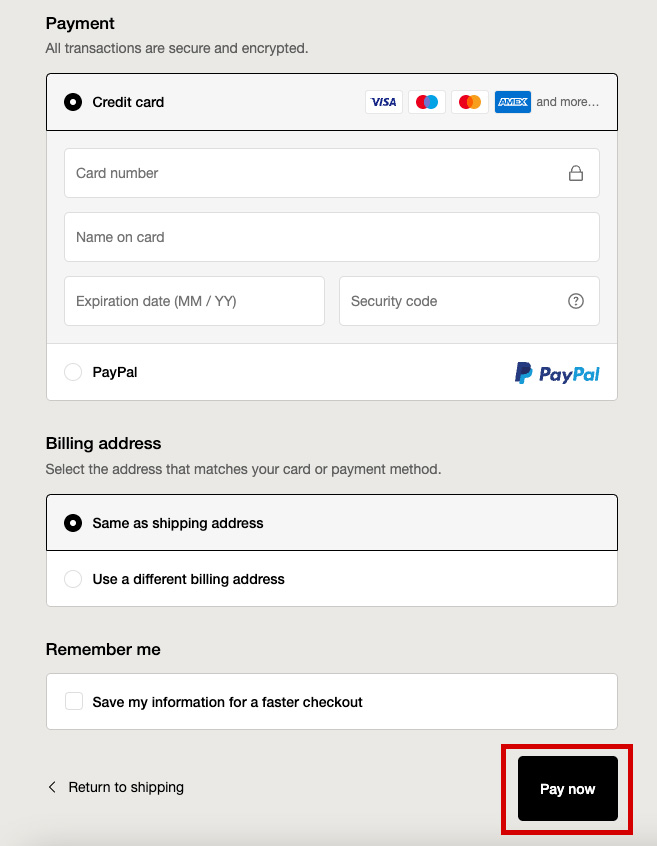This screenshot has height=846, width=657.
Task: Click the Maestro card icon
Action: (427, 102)
